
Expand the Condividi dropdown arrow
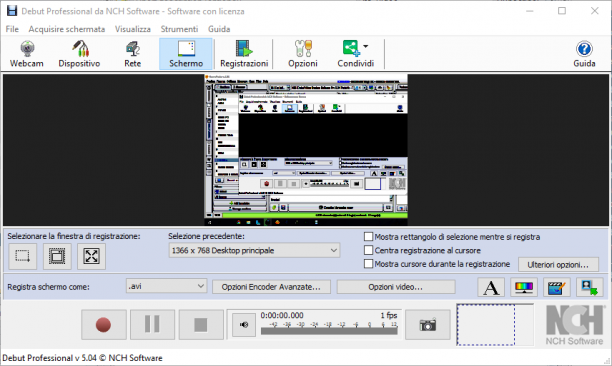pyautogui.click(x=366, y=46)
